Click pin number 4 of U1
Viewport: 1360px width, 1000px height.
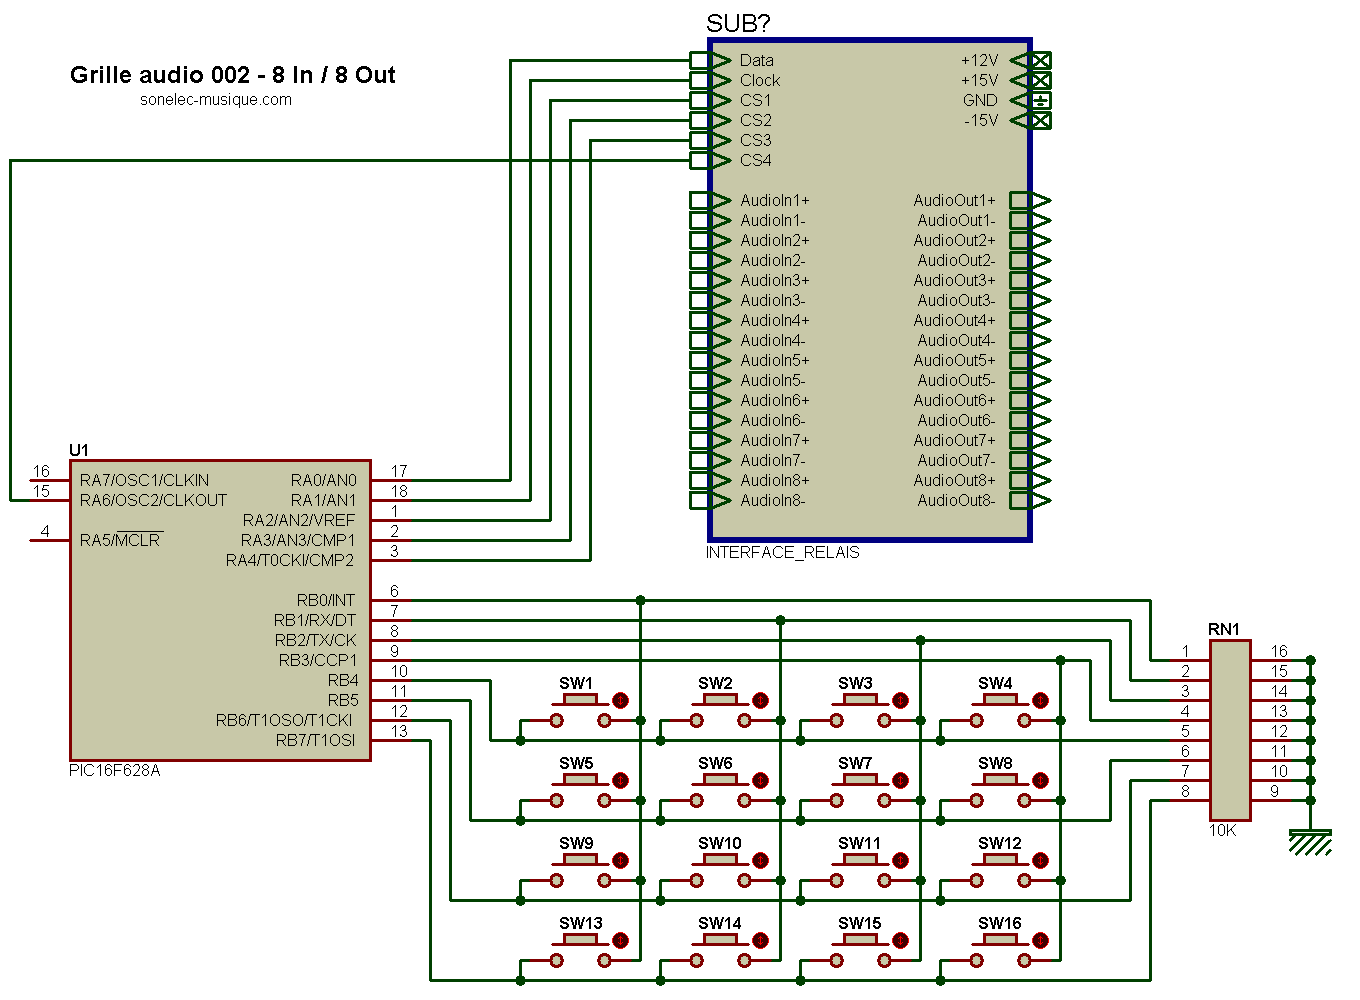click(45, 531)
